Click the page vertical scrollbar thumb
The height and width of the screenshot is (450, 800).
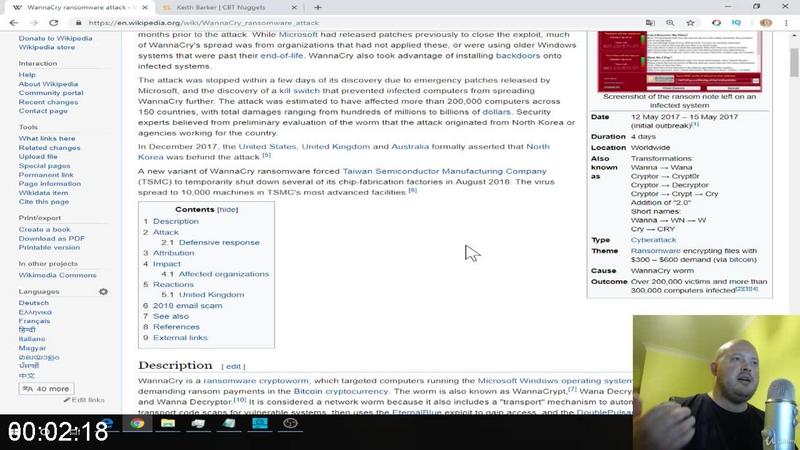pos(794,62)
